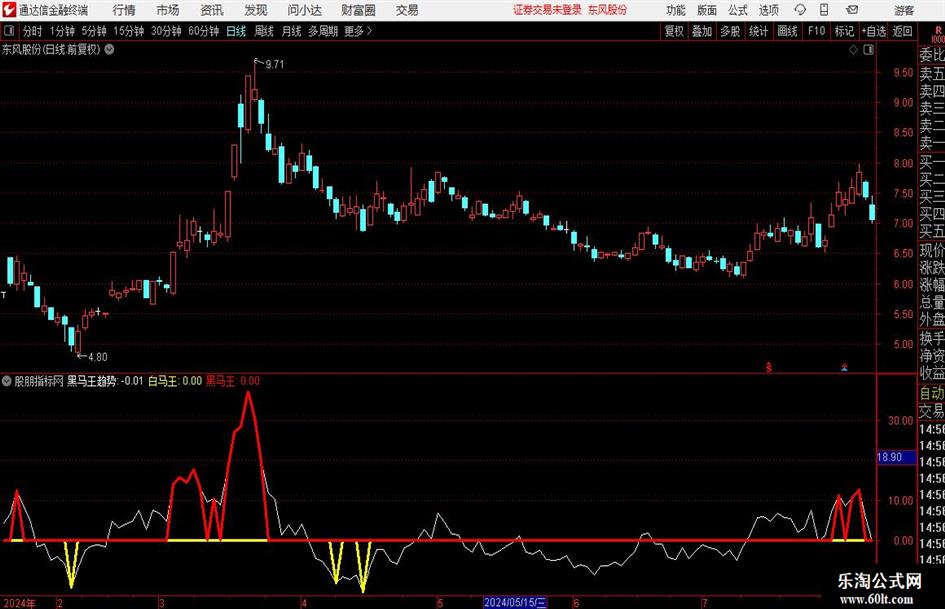The width and height of the screenshot is (945, 609).
Task: Expand the indicator panel dropdown arrow
Action: [x=7, y=381]
